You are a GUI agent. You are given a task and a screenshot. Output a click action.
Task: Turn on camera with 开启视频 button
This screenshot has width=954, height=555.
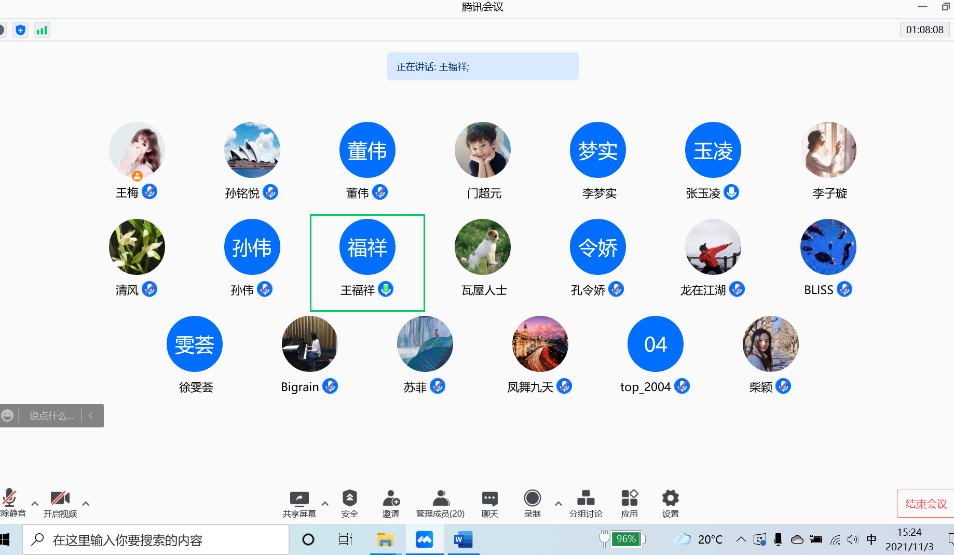coord(60,499)
